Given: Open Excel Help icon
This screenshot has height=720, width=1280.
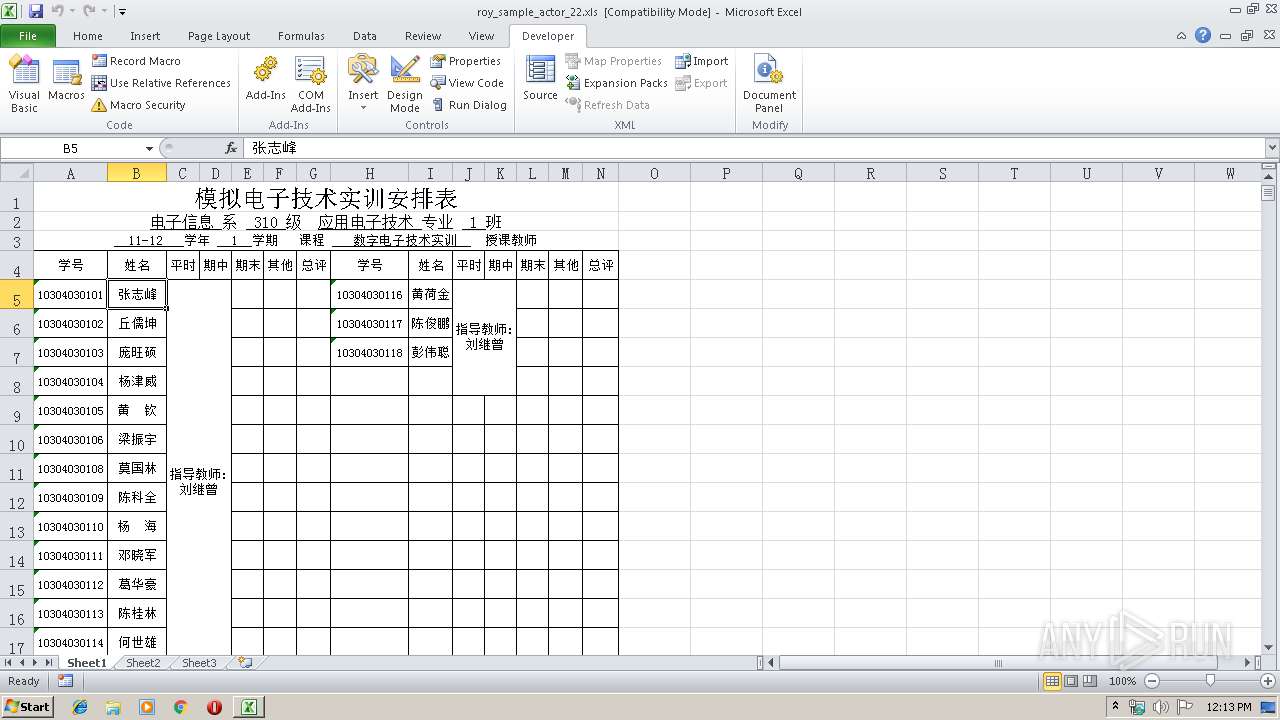Looking at the screenshot, I should point(1203,35).
